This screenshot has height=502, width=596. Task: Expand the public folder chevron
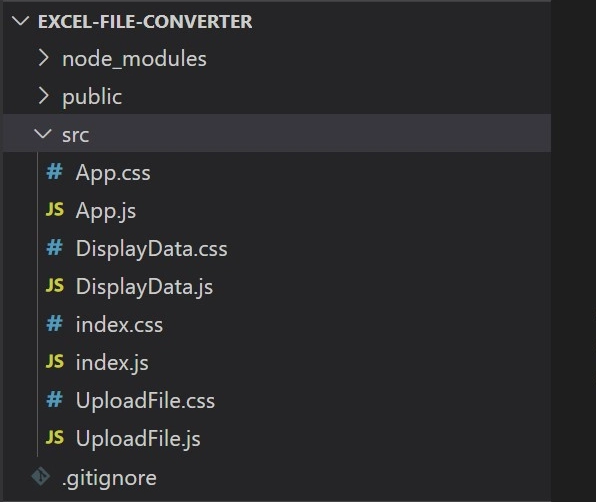point(44,96)
